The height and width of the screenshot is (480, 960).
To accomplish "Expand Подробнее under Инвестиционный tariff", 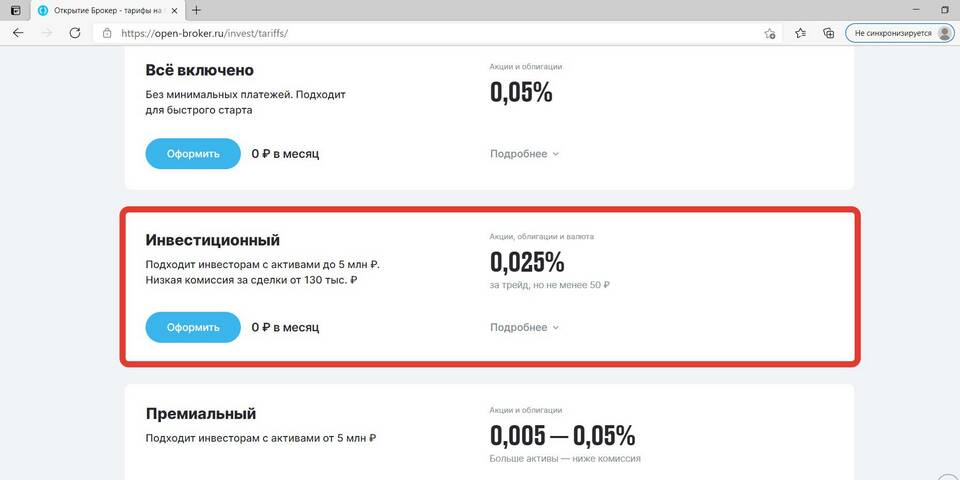I will tap(524, 327).
